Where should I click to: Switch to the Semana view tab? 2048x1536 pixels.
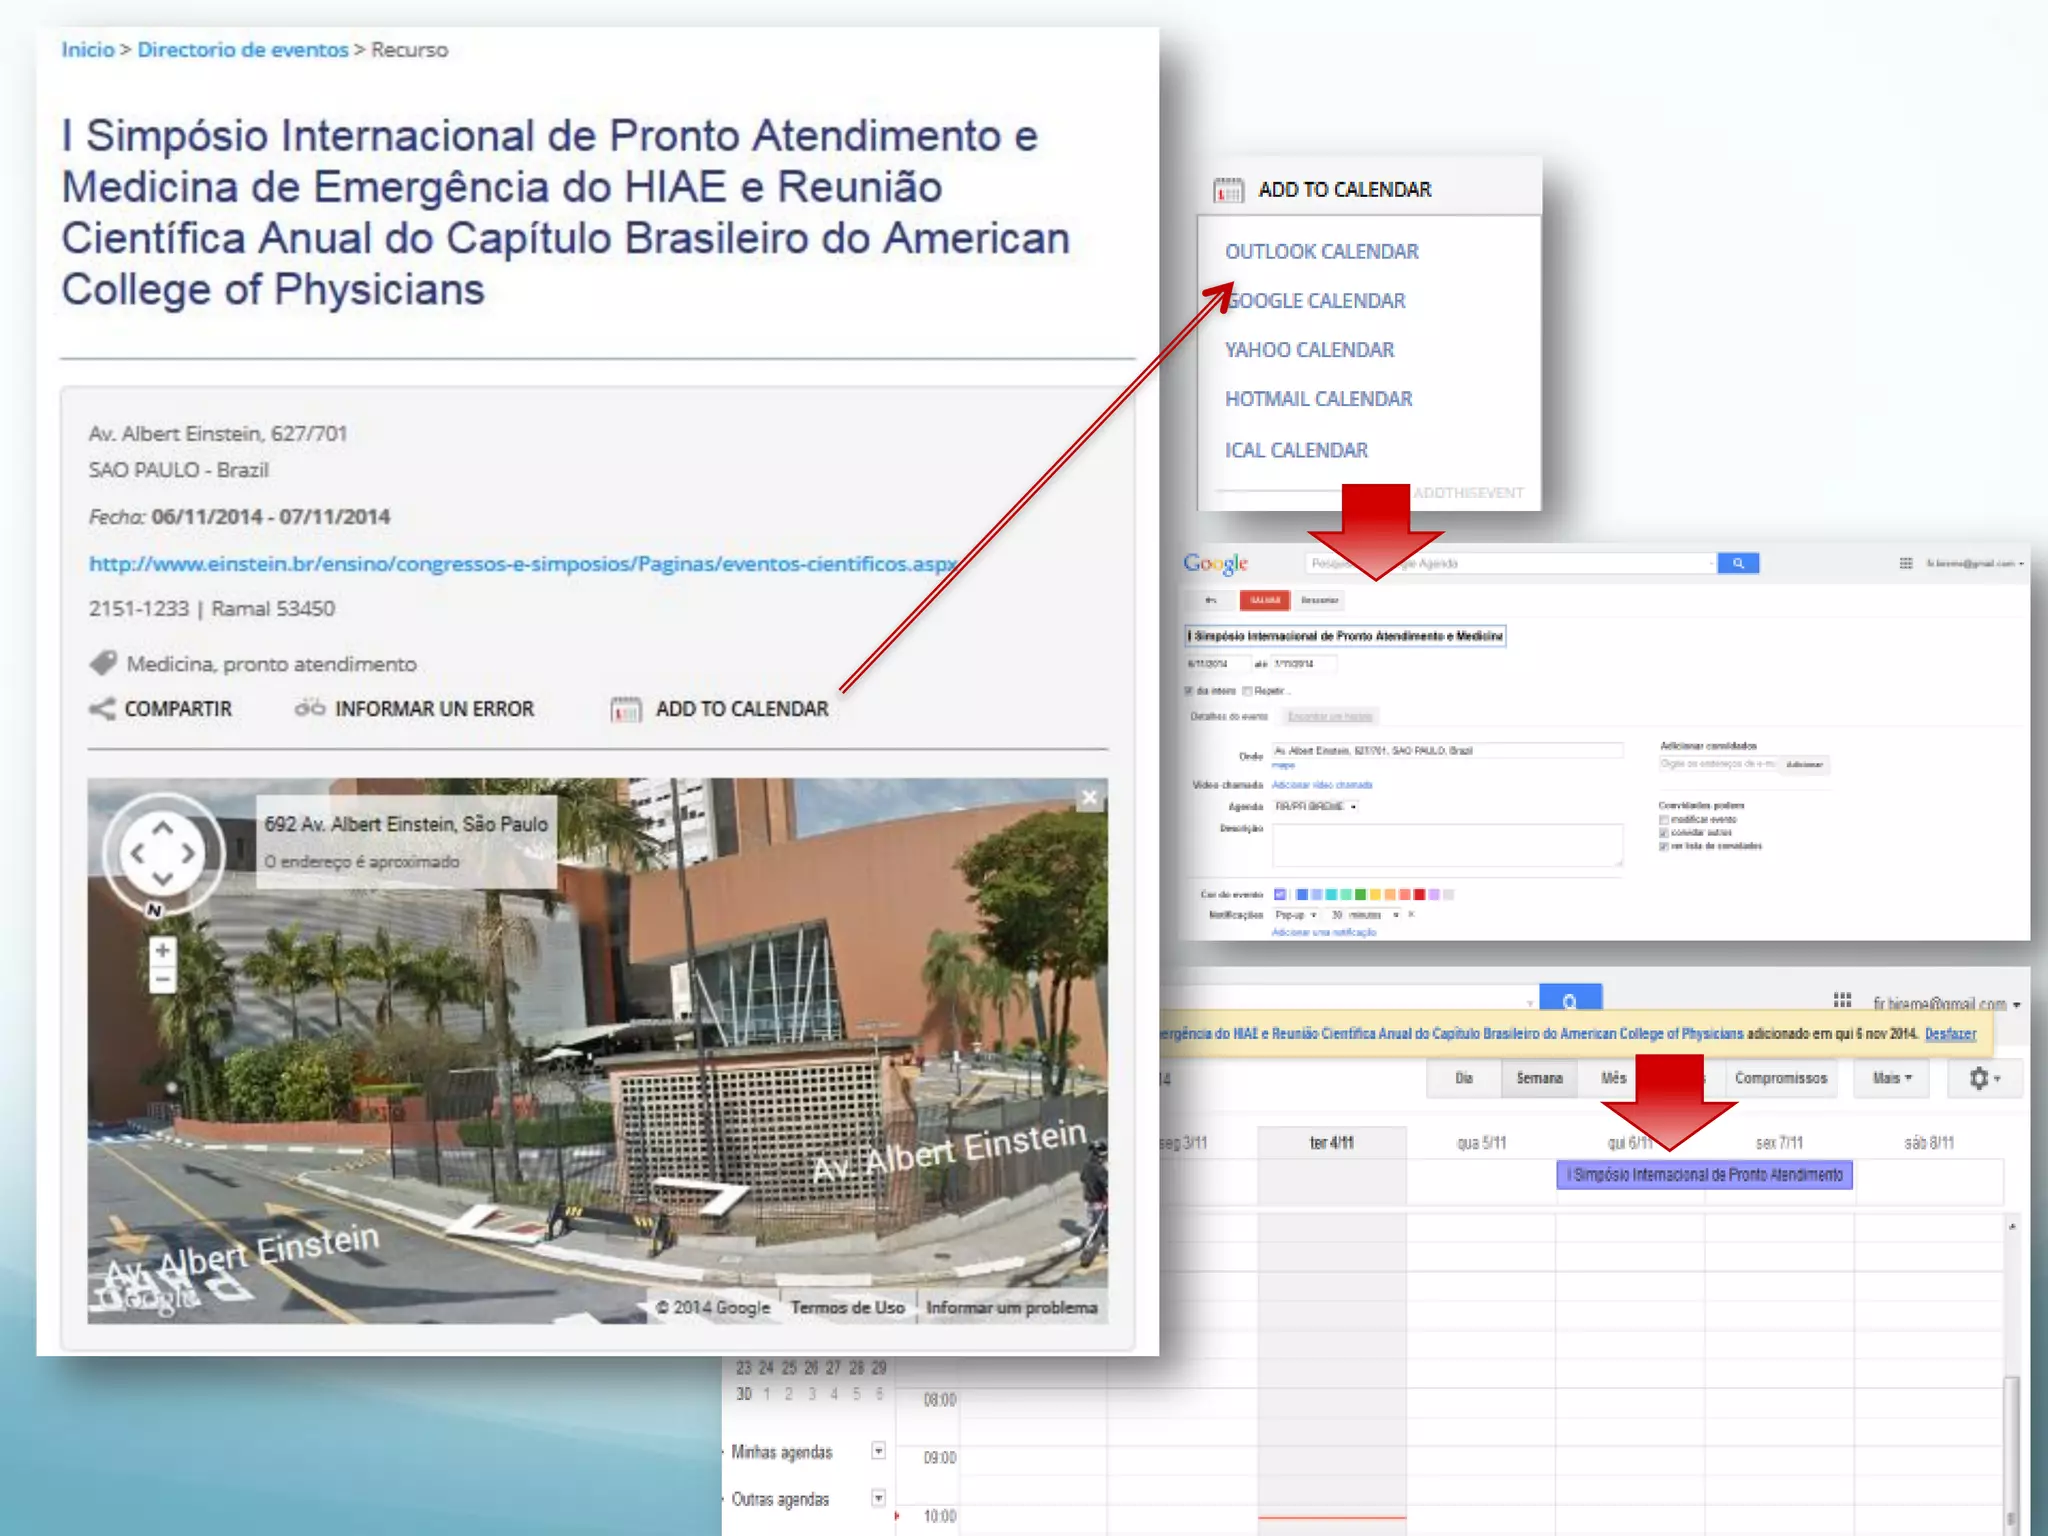point(1538,1078)
